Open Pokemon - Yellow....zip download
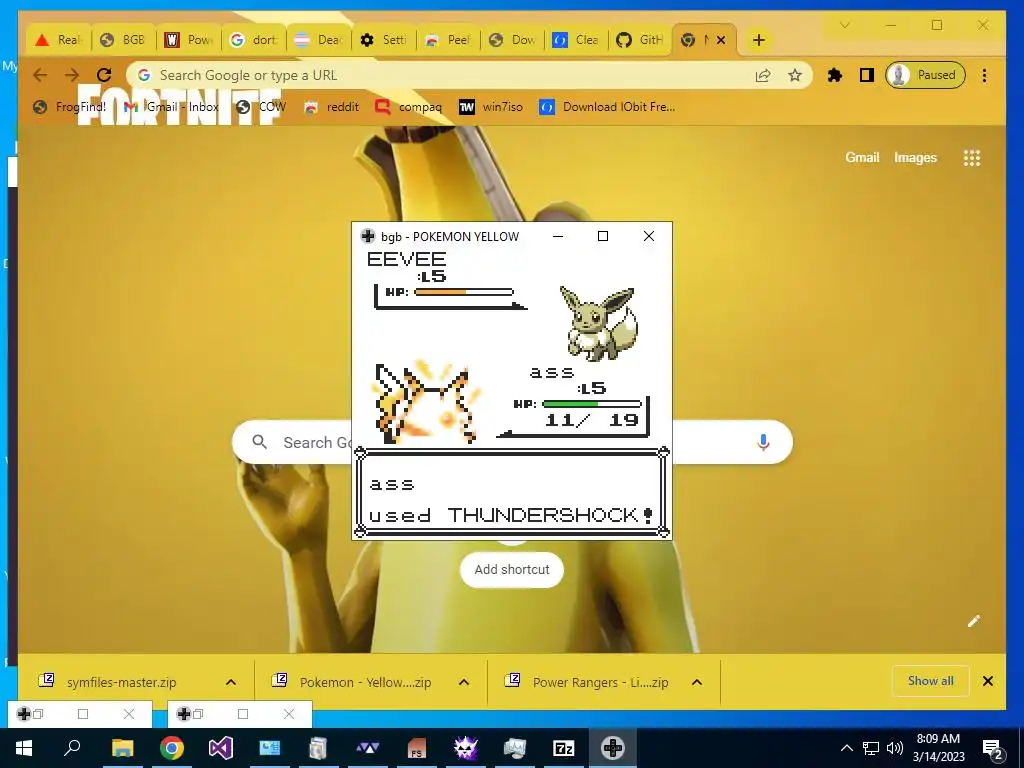This screenshot has width=1024, height=768. [x=364, y=682]
